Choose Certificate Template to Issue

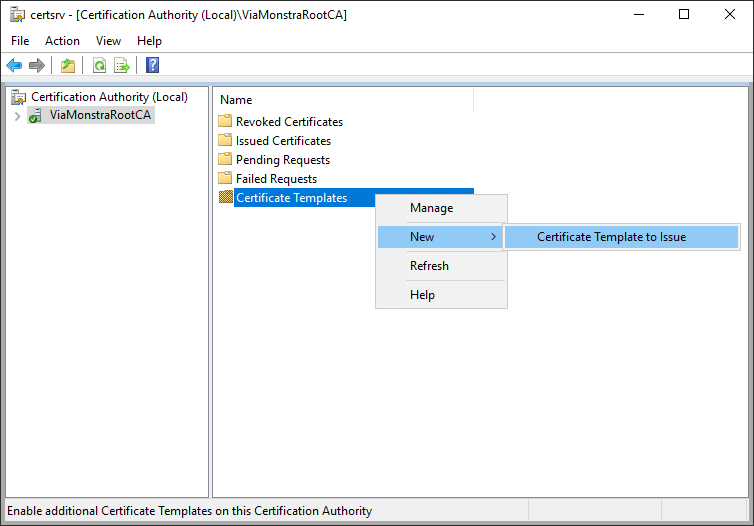[x=611, y=237]
